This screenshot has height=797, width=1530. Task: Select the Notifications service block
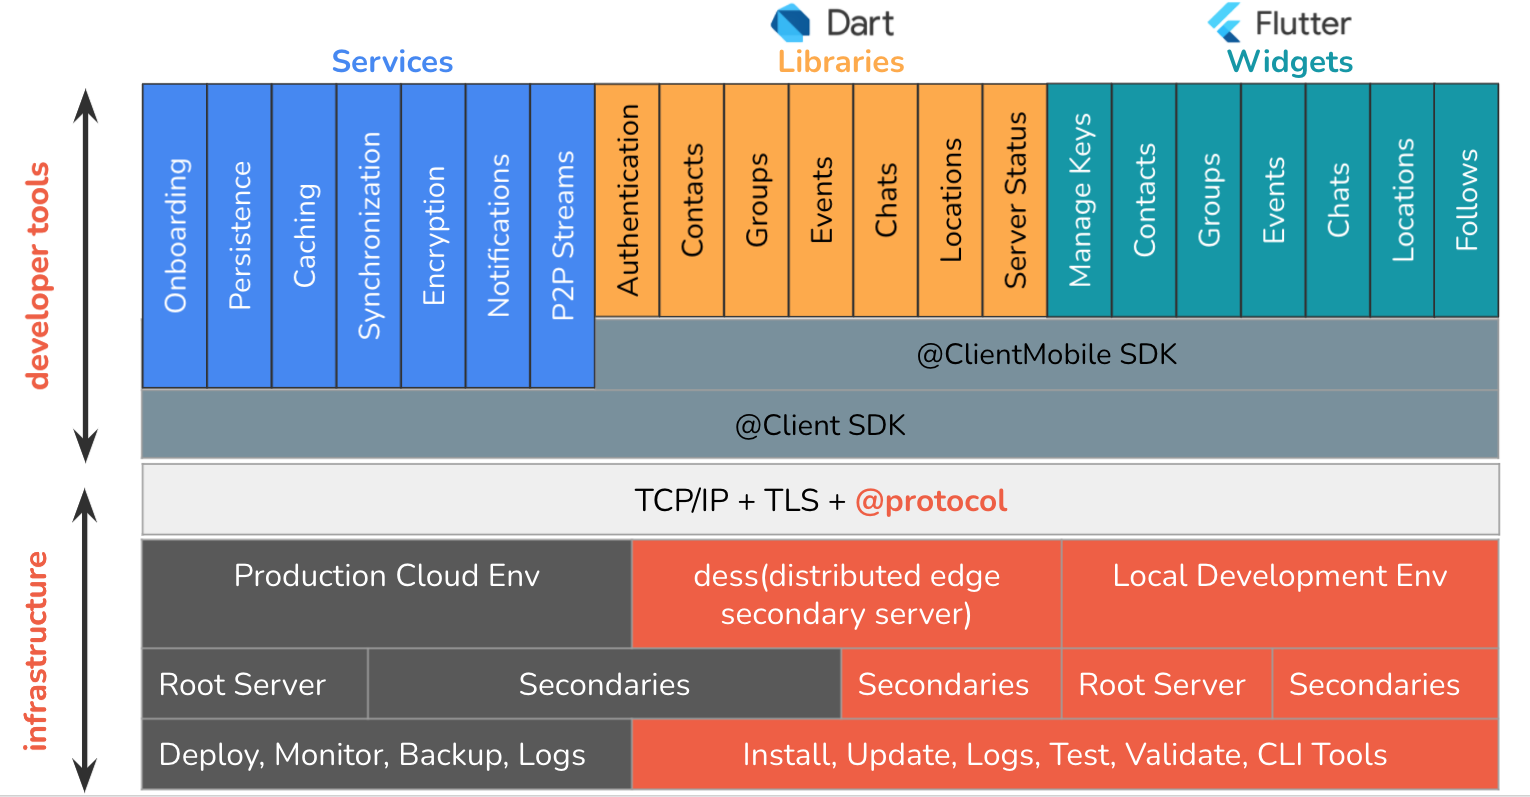pyautogui.click(x=498, y=236)
